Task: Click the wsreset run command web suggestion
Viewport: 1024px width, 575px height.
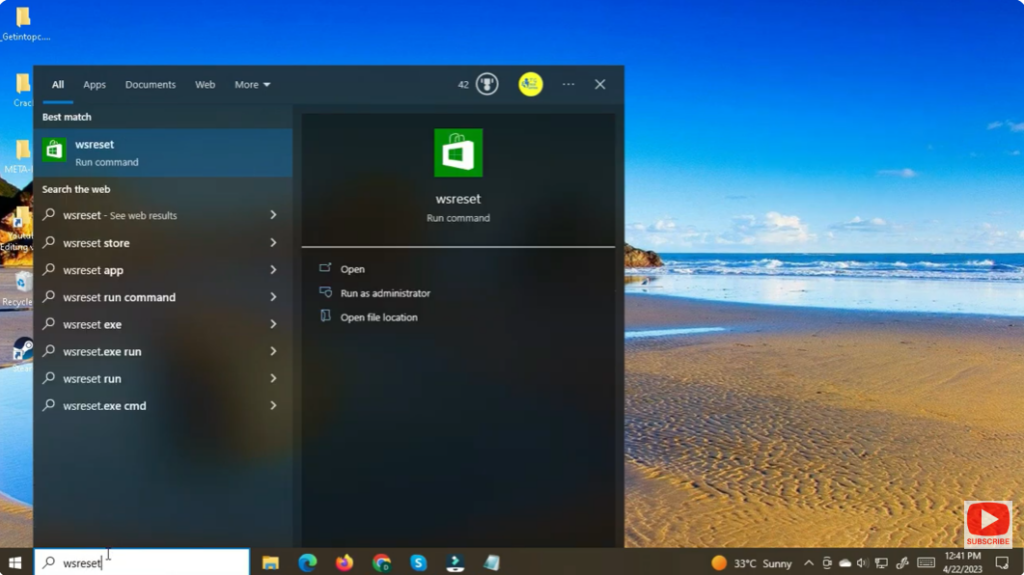Action: pos(119,297)
